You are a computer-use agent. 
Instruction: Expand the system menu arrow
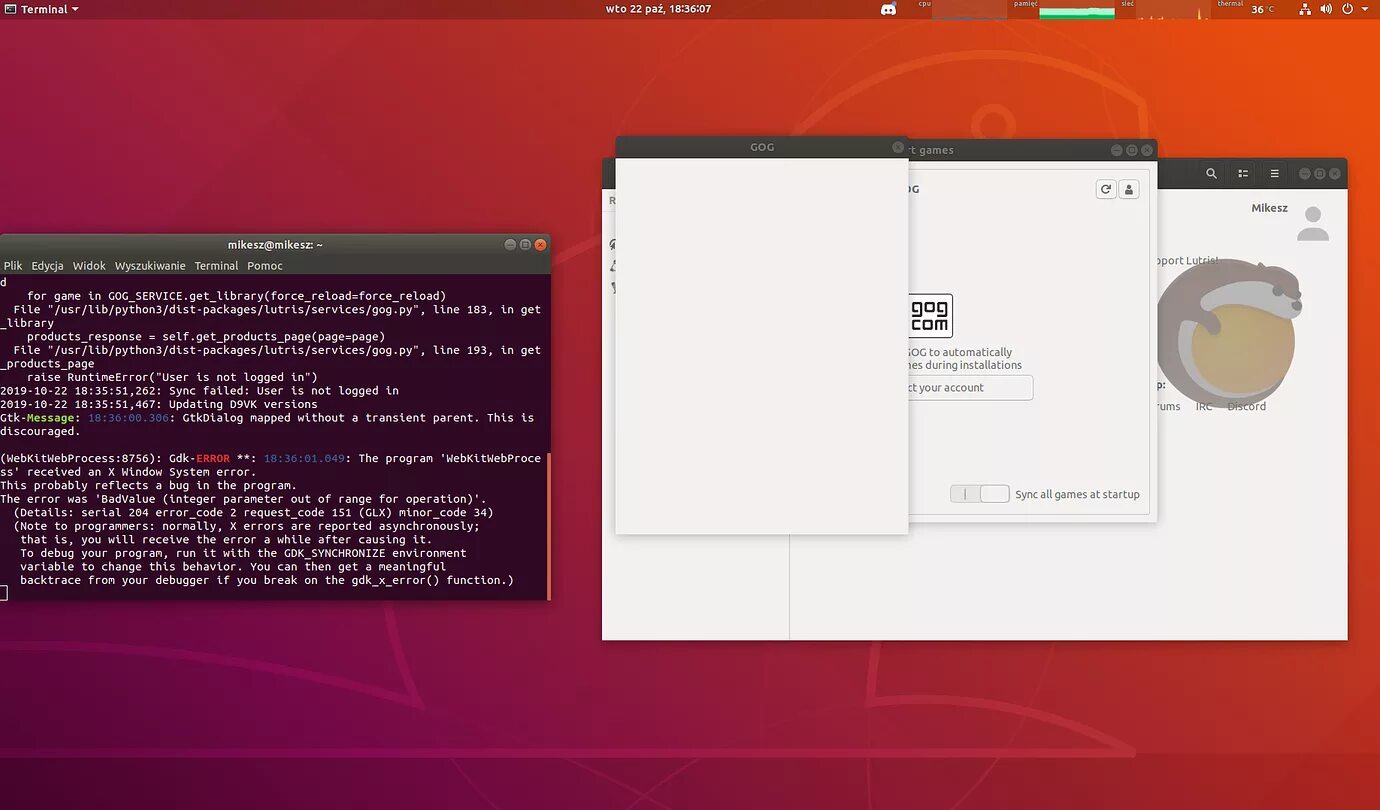1365,9
